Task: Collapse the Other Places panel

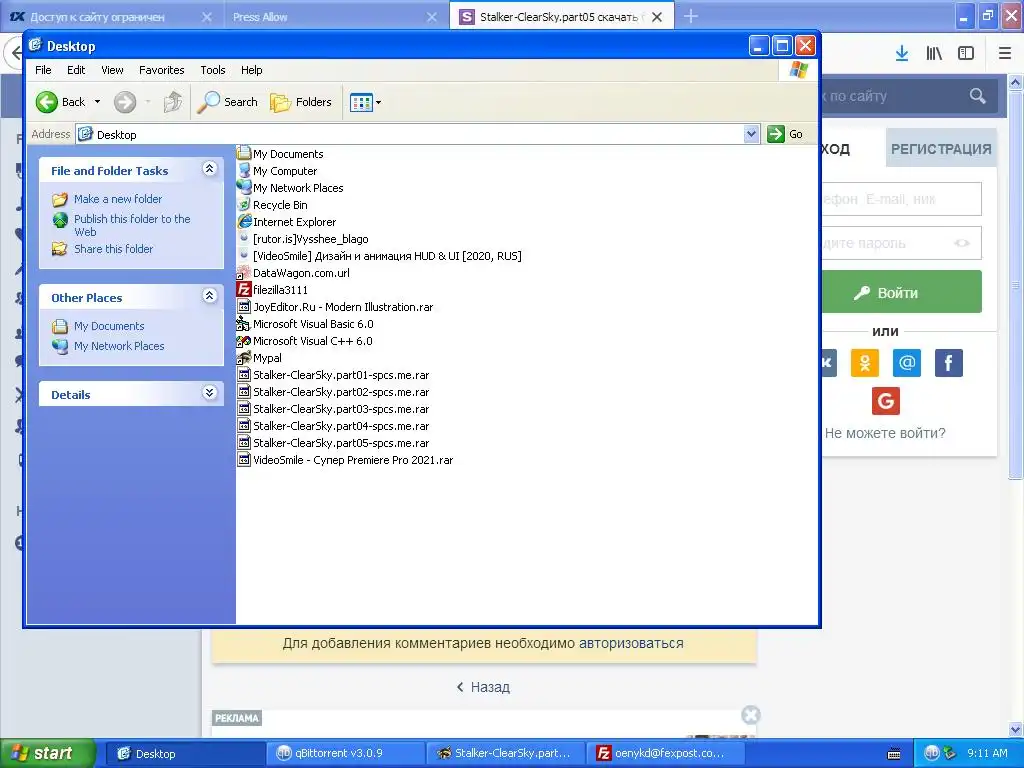Action: 210,296
